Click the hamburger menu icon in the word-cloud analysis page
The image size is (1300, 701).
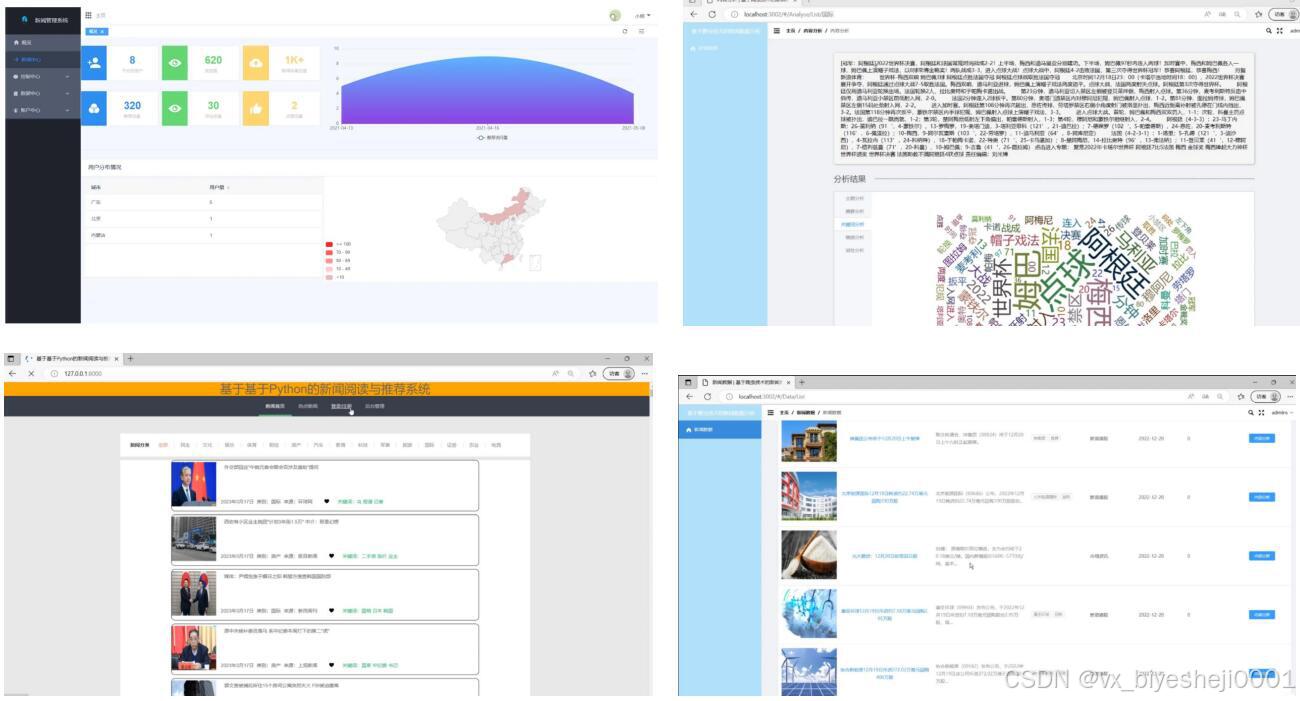(777, 31)
